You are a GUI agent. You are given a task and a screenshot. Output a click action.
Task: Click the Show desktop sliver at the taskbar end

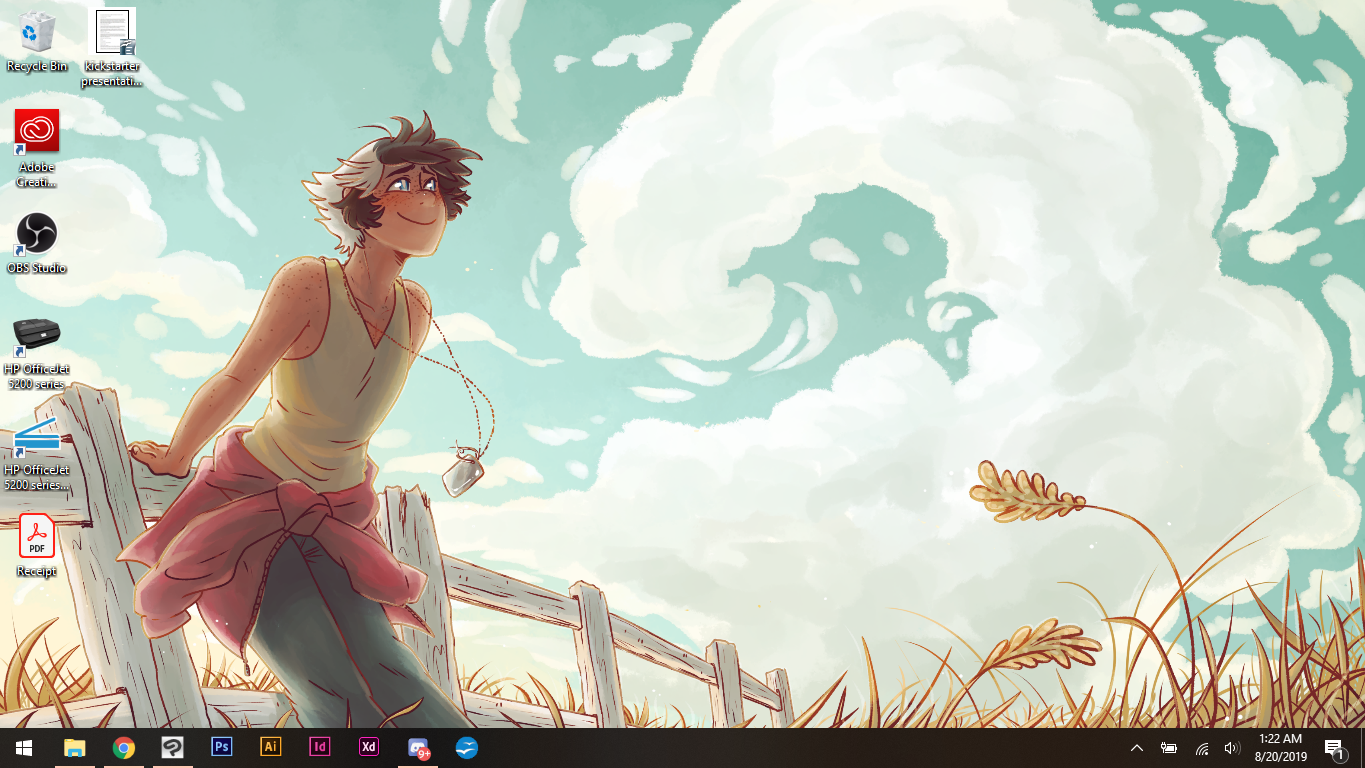[x=1362, y=748]
